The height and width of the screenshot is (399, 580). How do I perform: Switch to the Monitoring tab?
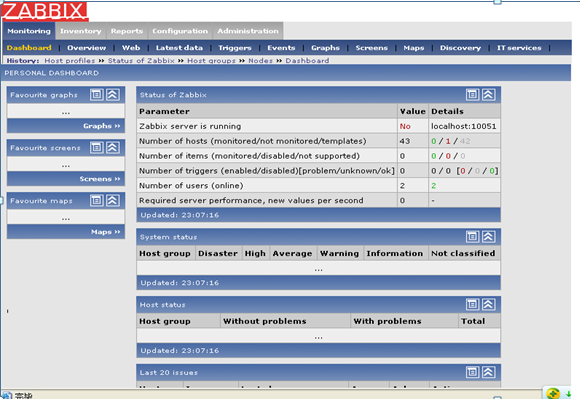29,31
